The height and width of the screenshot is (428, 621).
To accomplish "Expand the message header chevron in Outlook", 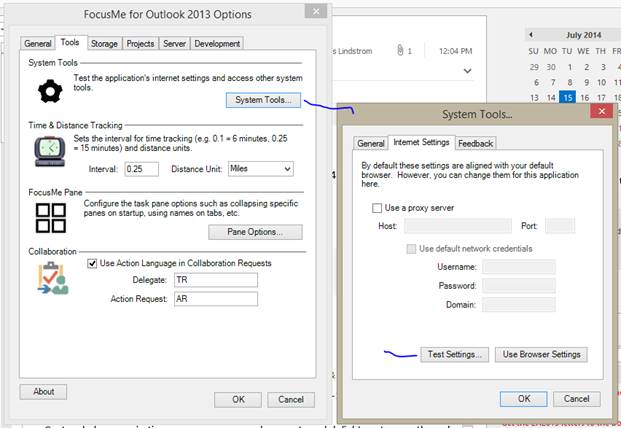I will pos(467,71).
